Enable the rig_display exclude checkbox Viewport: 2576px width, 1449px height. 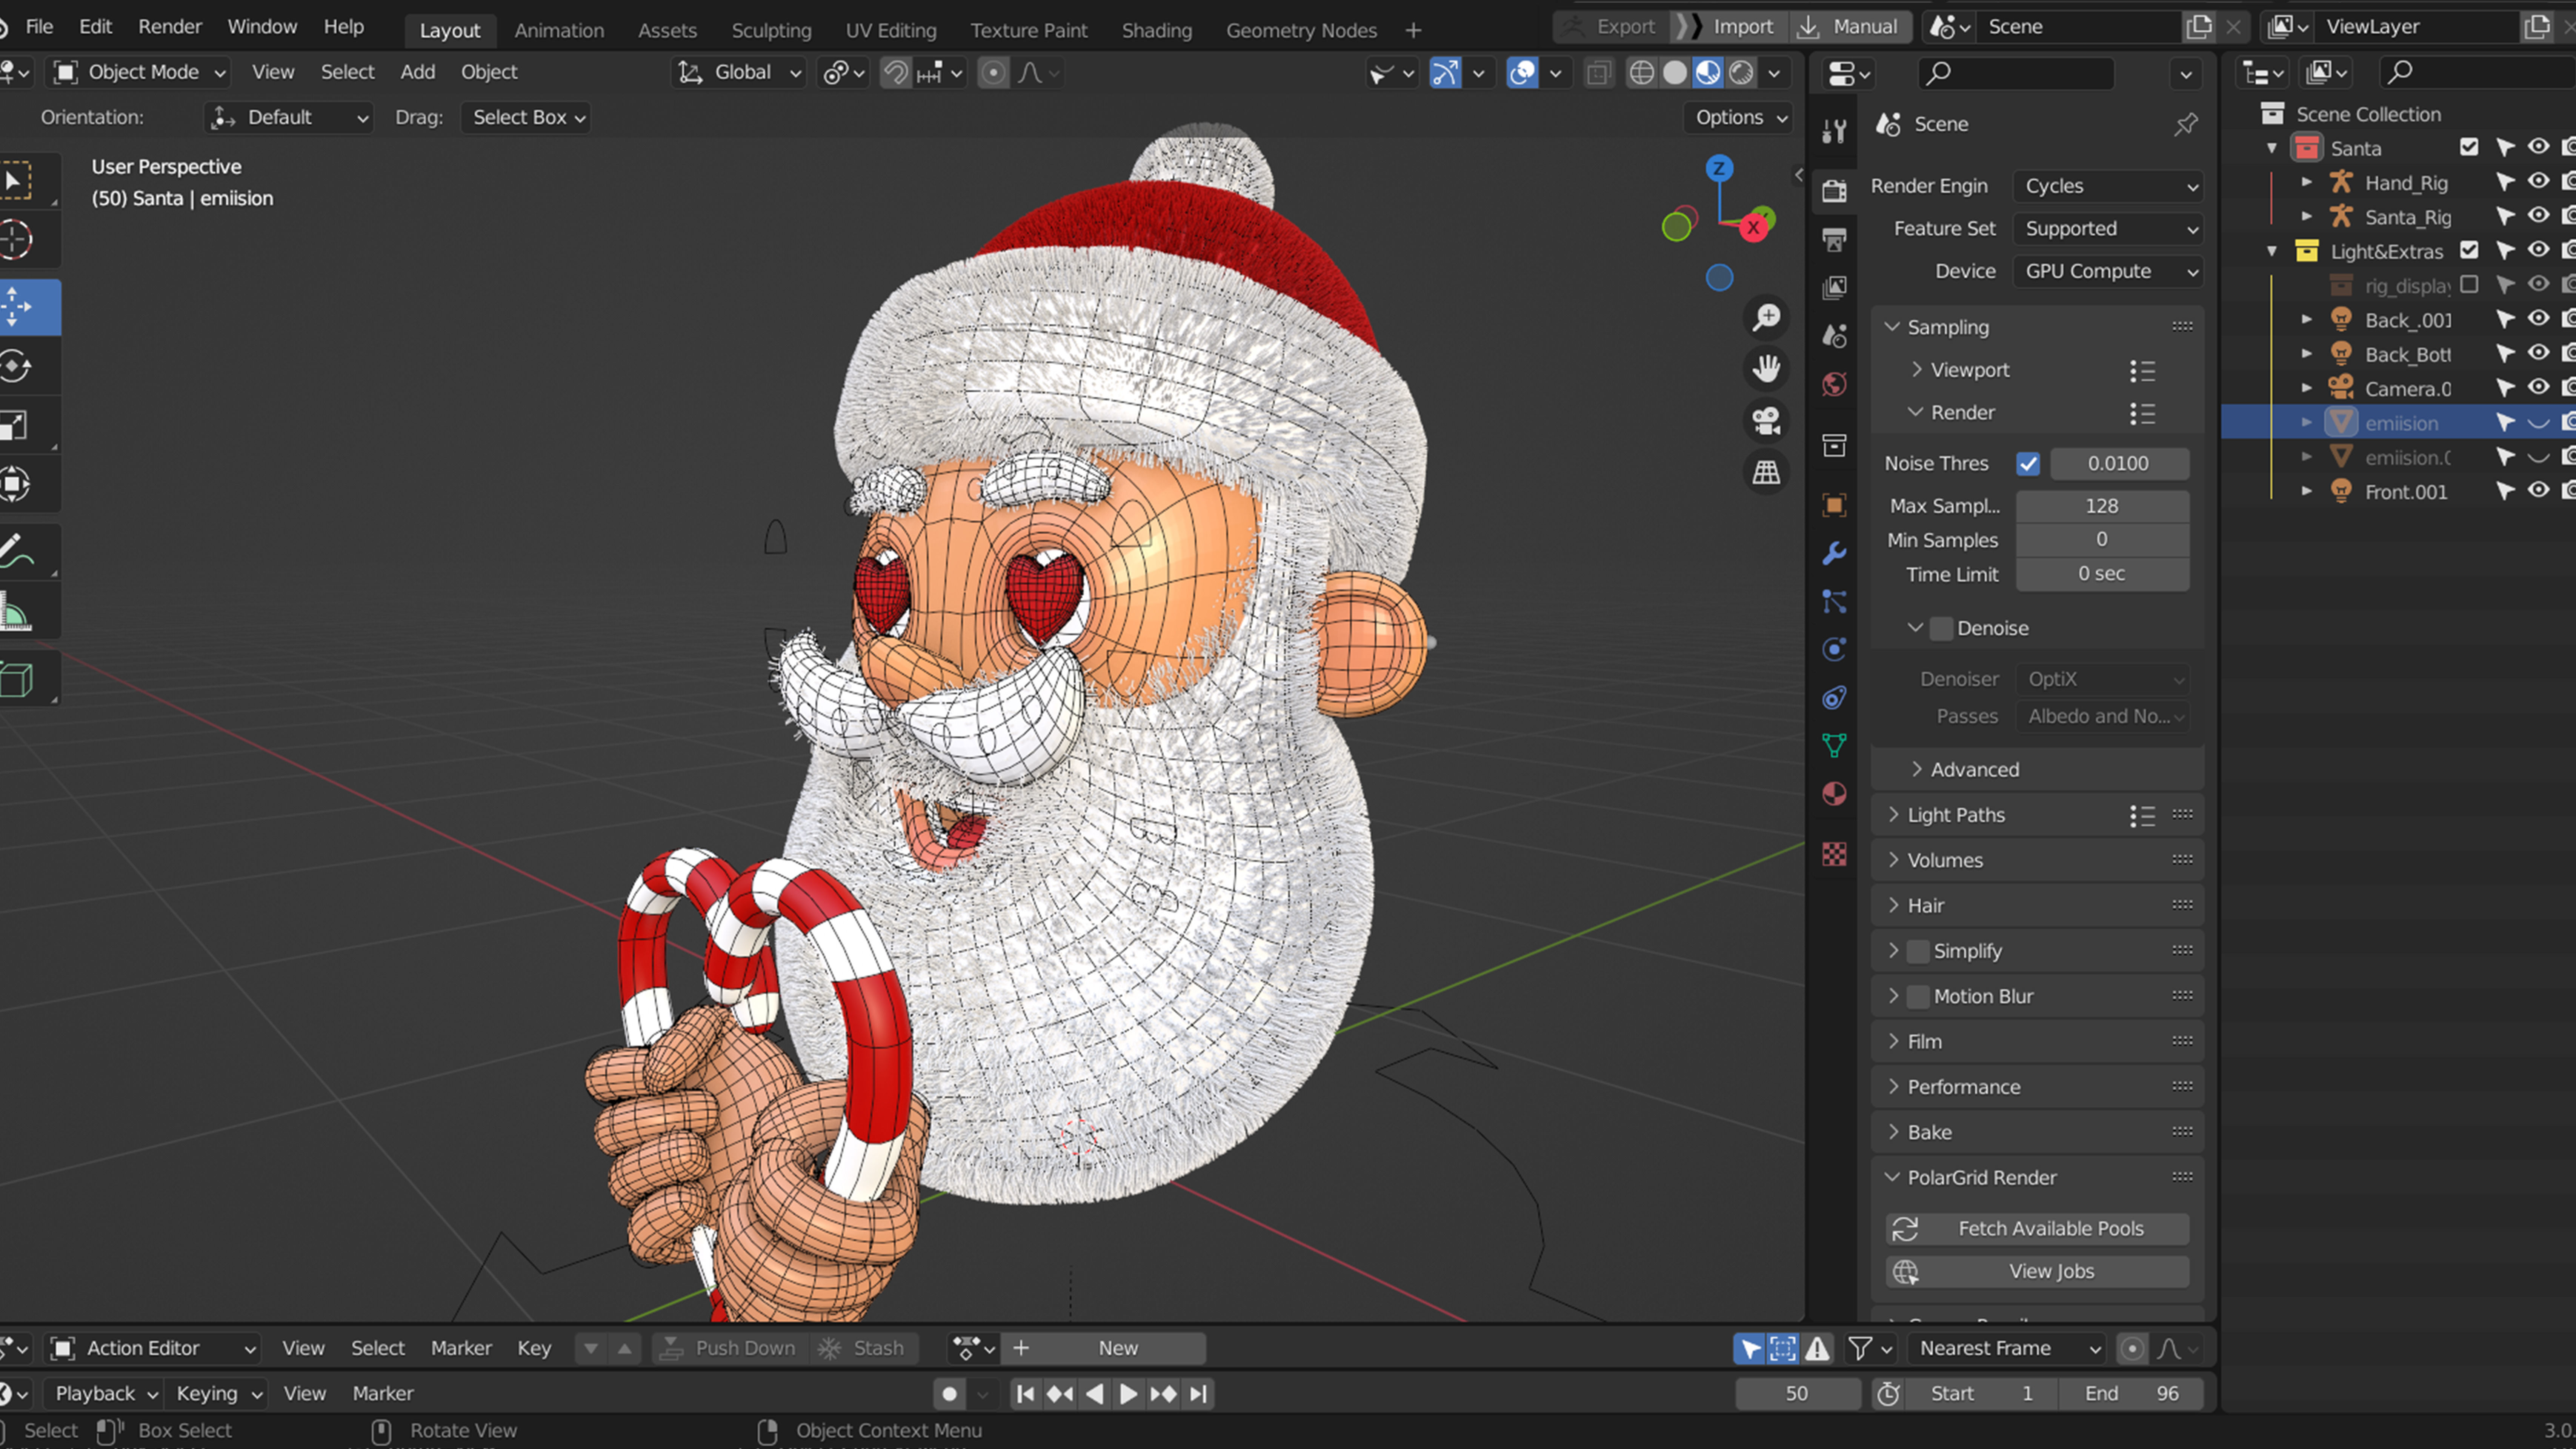point(2469,285)
